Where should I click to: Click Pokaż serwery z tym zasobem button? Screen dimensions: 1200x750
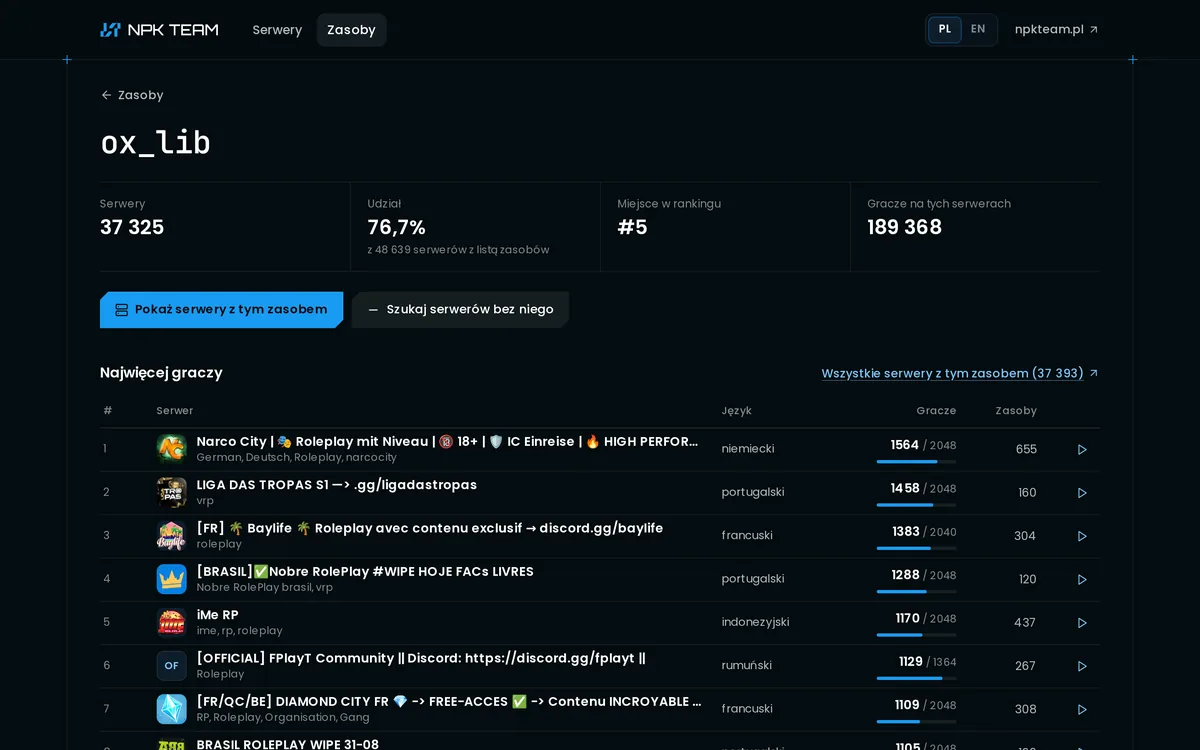(x=221, y=310)
